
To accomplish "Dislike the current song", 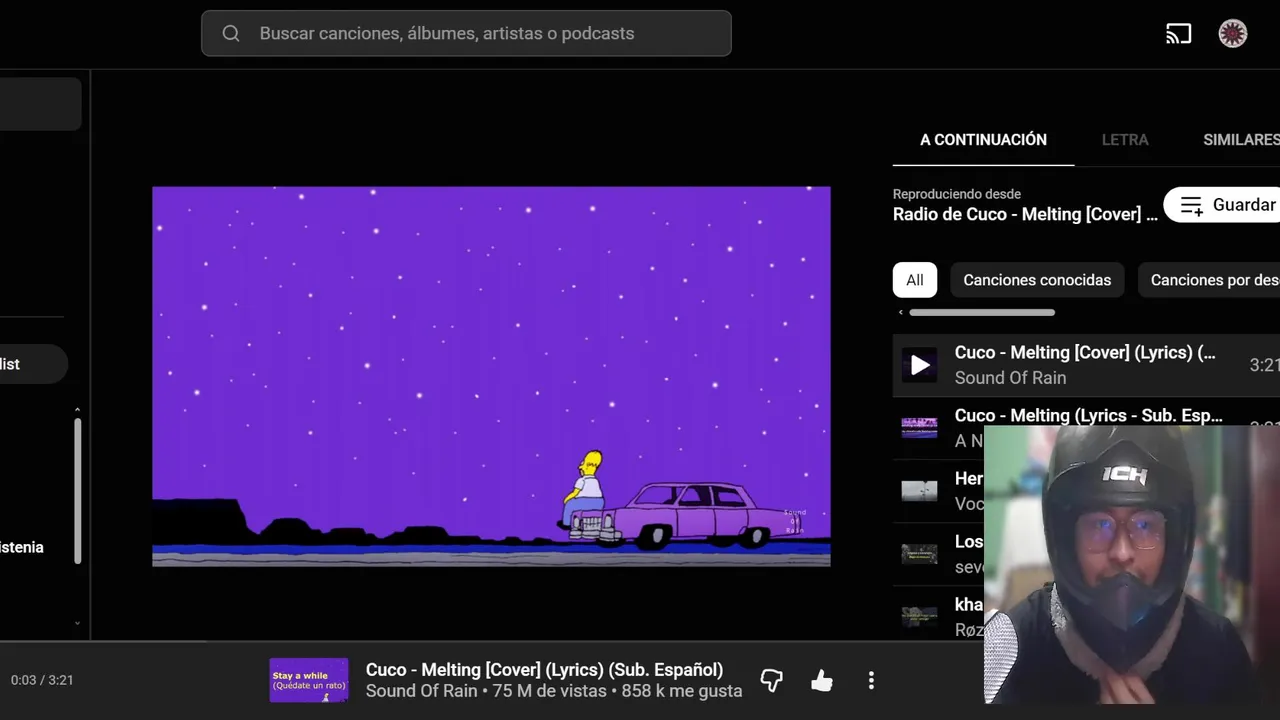I will [771, 681].
